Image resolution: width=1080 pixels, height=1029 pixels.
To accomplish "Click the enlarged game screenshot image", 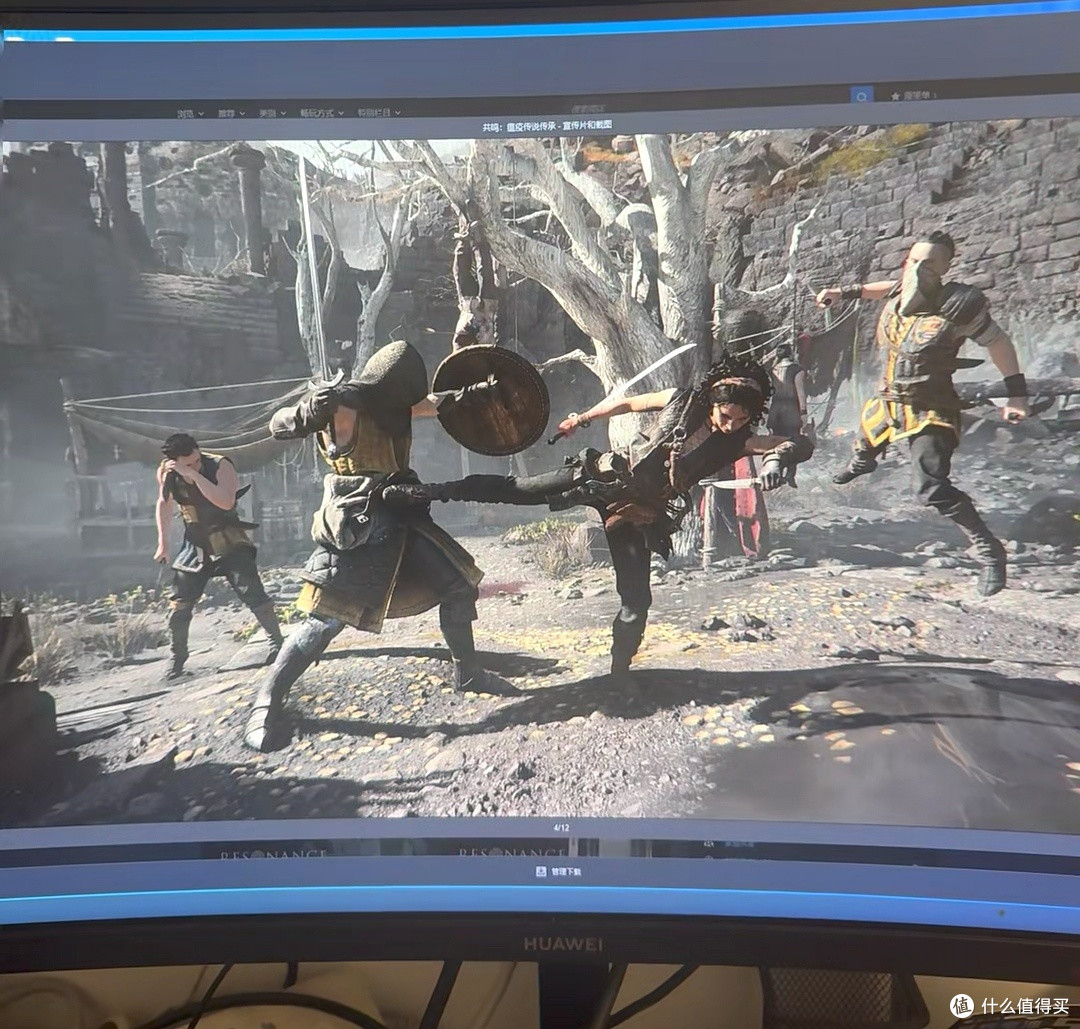I will pyautogui.click(x=540, y=475).
